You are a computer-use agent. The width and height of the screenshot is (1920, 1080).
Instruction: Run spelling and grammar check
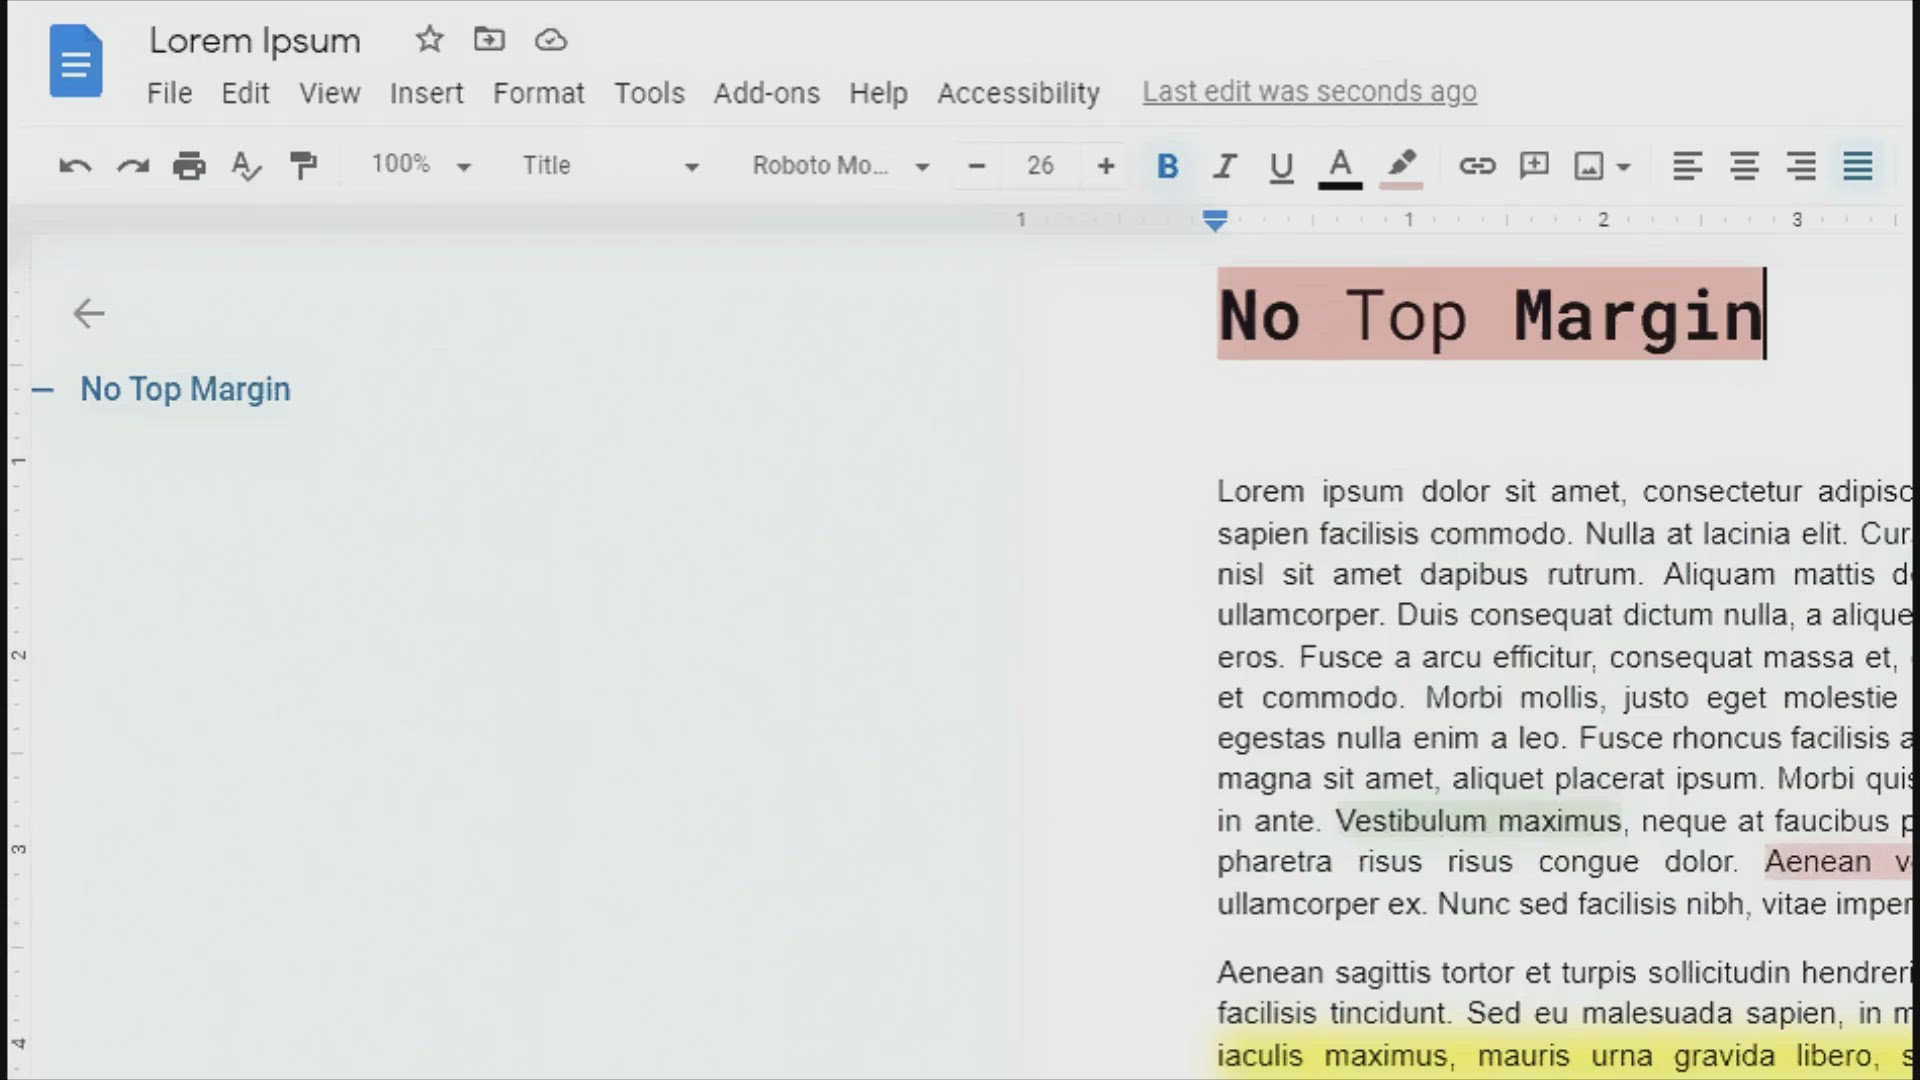click(x=246, y=166)
